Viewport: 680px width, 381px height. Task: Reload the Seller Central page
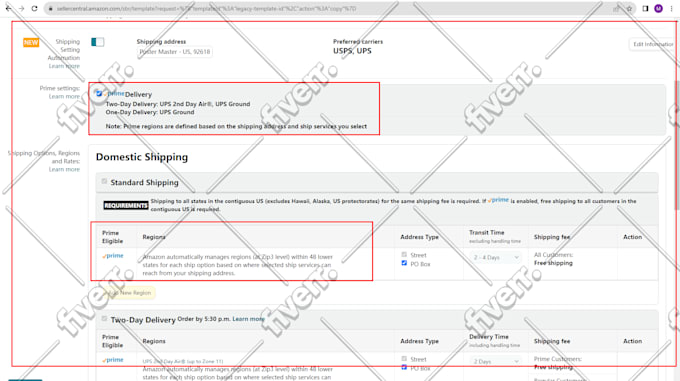pos(34,9)
